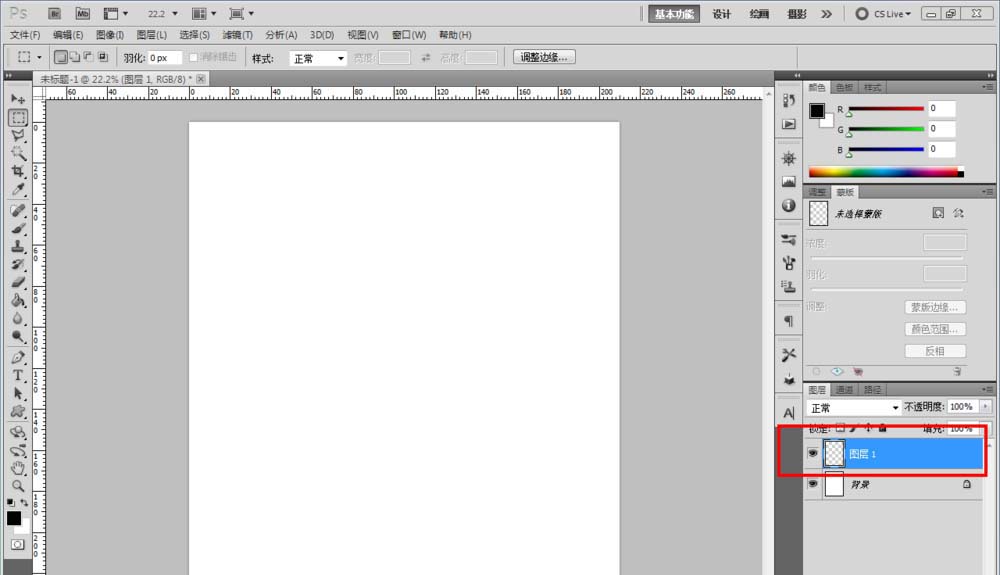Select the Path Selection tool
Image resolution: width=1000 pixels, height=575 pixels.
pos(18,393)
